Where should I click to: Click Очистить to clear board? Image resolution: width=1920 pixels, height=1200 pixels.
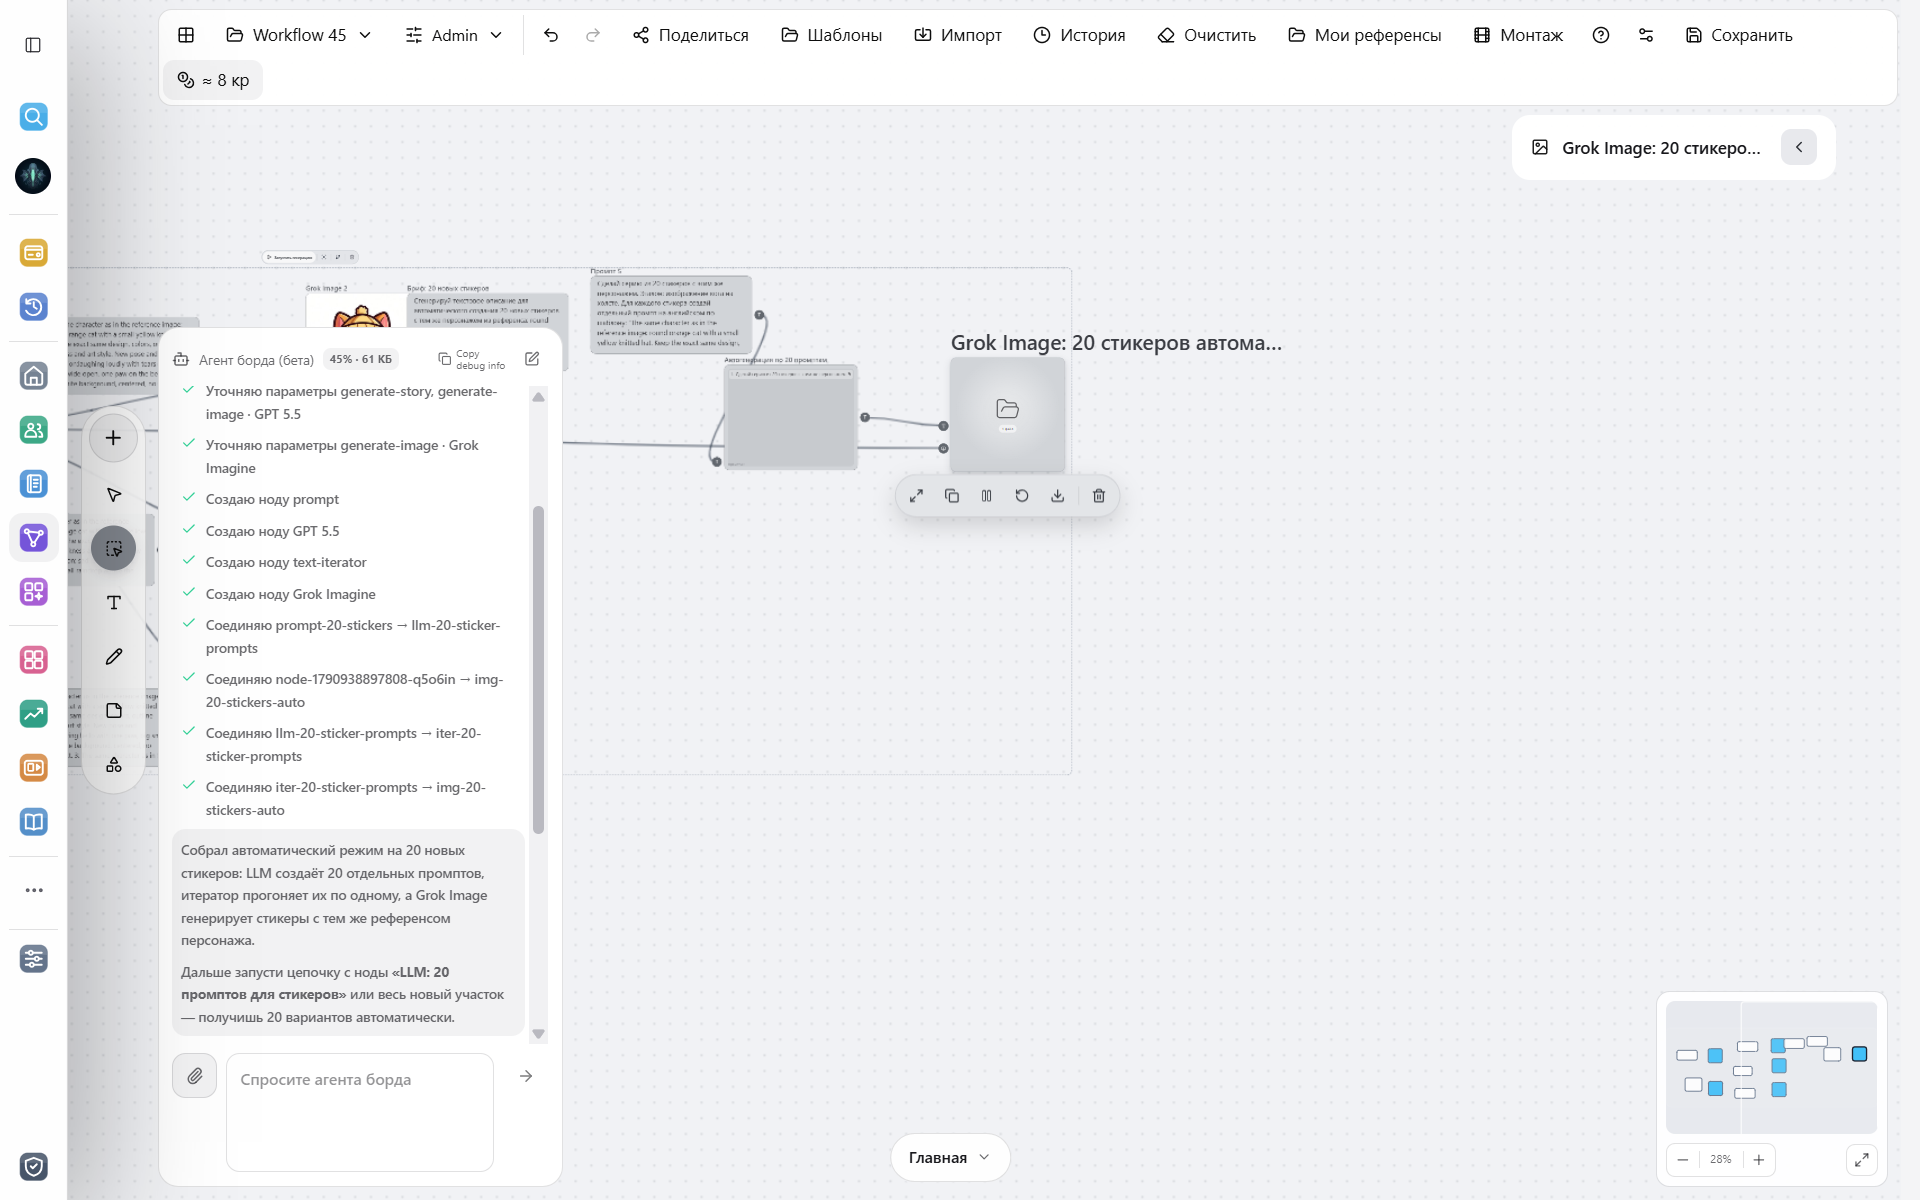point(1207,35)
